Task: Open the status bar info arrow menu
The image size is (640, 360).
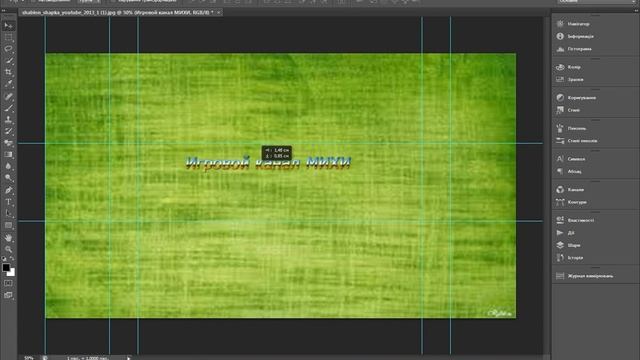Action: click(129, 358)
